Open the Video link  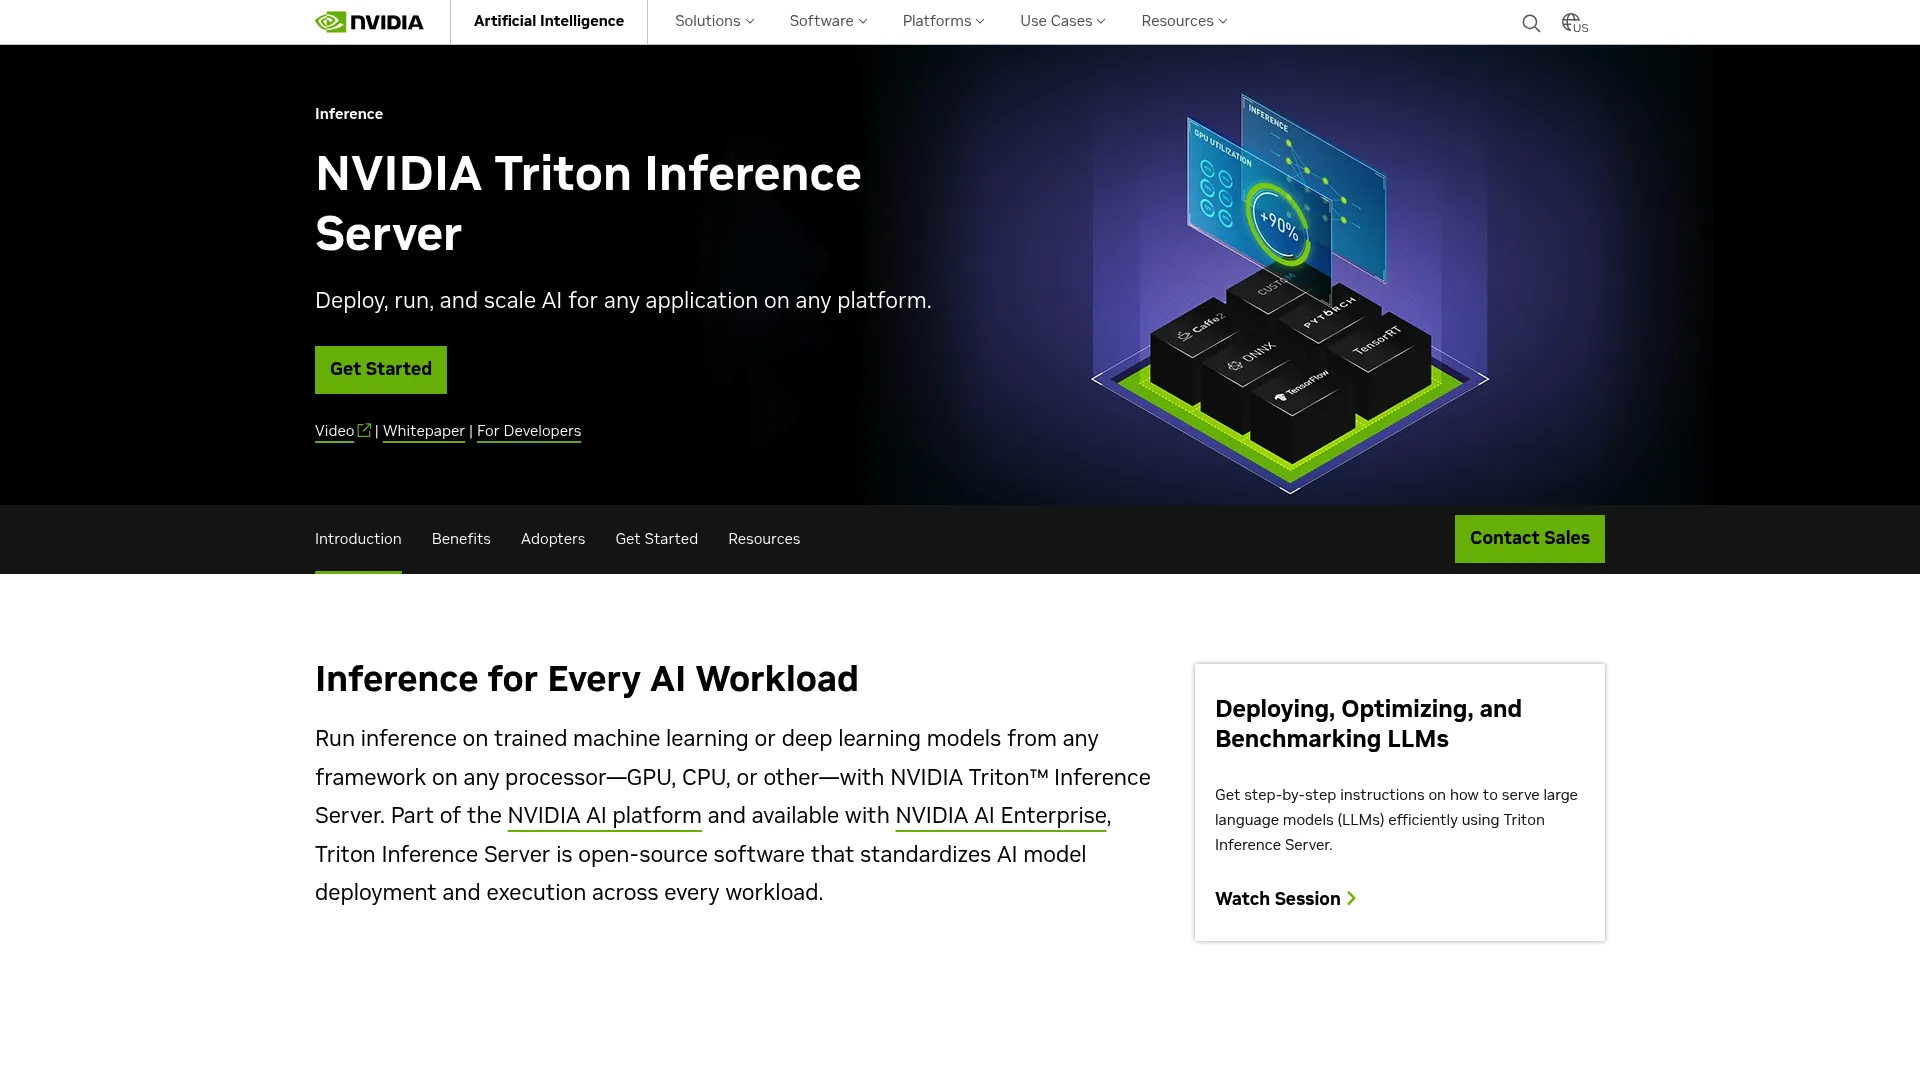(335, 431)
